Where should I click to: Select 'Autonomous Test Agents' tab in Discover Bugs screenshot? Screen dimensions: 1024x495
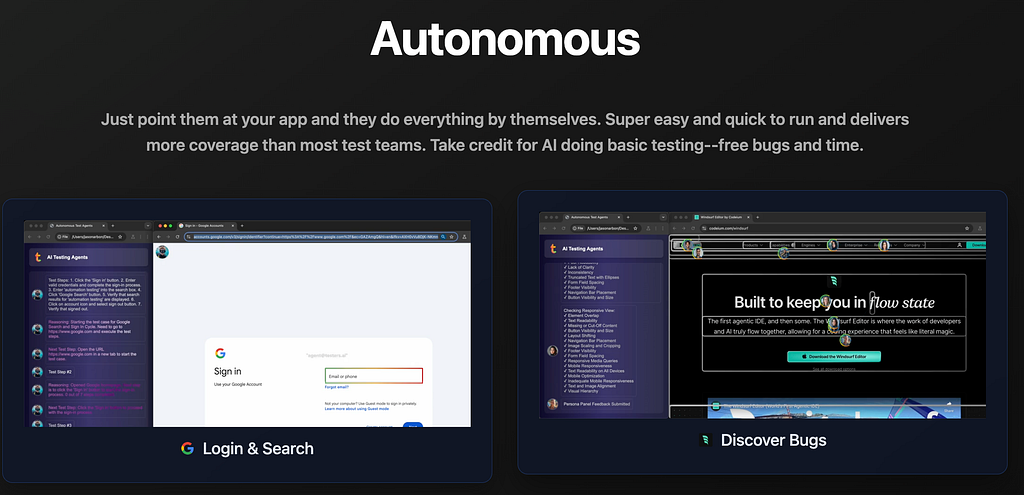pos(593,217)
